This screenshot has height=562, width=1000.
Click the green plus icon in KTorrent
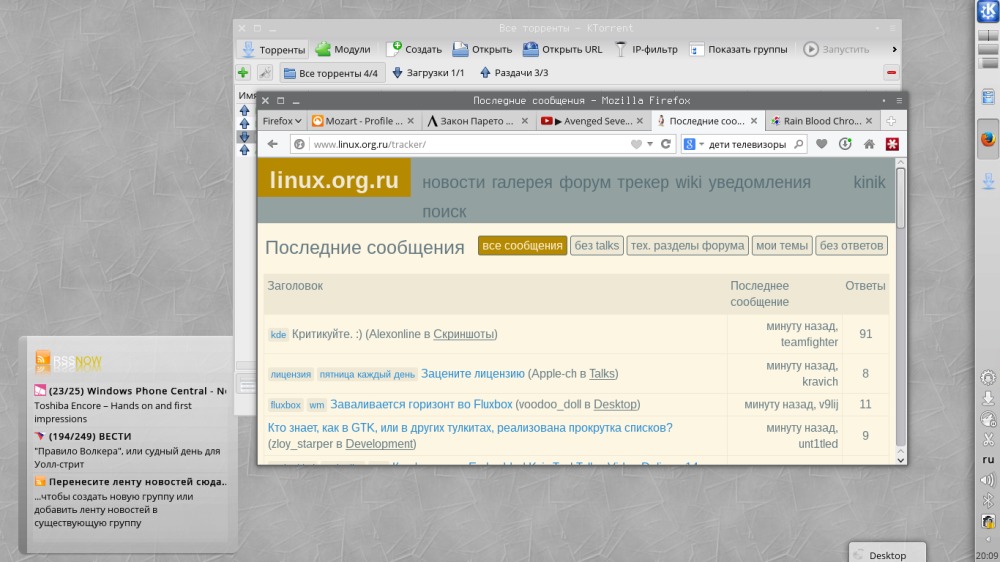coord(243,73)
